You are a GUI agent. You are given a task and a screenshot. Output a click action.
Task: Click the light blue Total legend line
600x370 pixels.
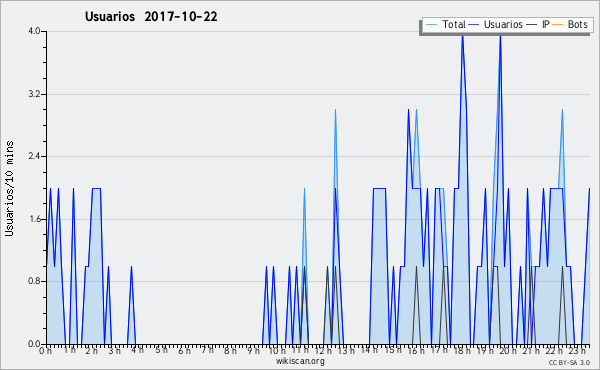click(431, 25)
